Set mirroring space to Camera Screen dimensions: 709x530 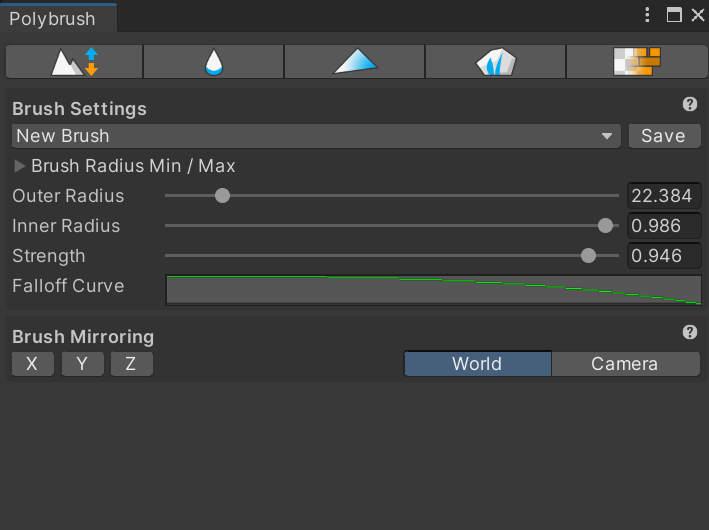[x=625, y=364]
